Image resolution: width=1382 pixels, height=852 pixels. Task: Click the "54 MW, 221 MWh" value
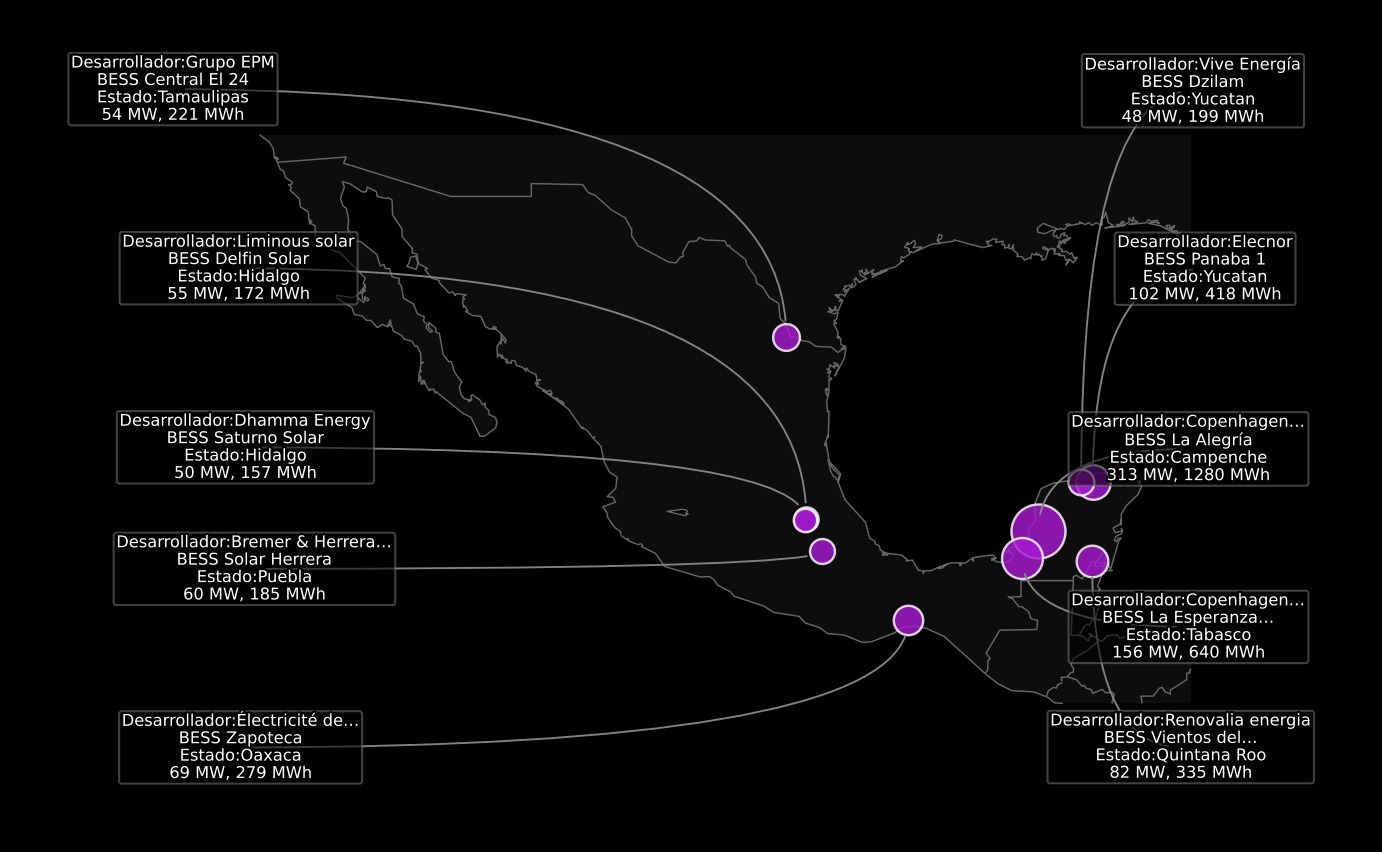(173, 114)
